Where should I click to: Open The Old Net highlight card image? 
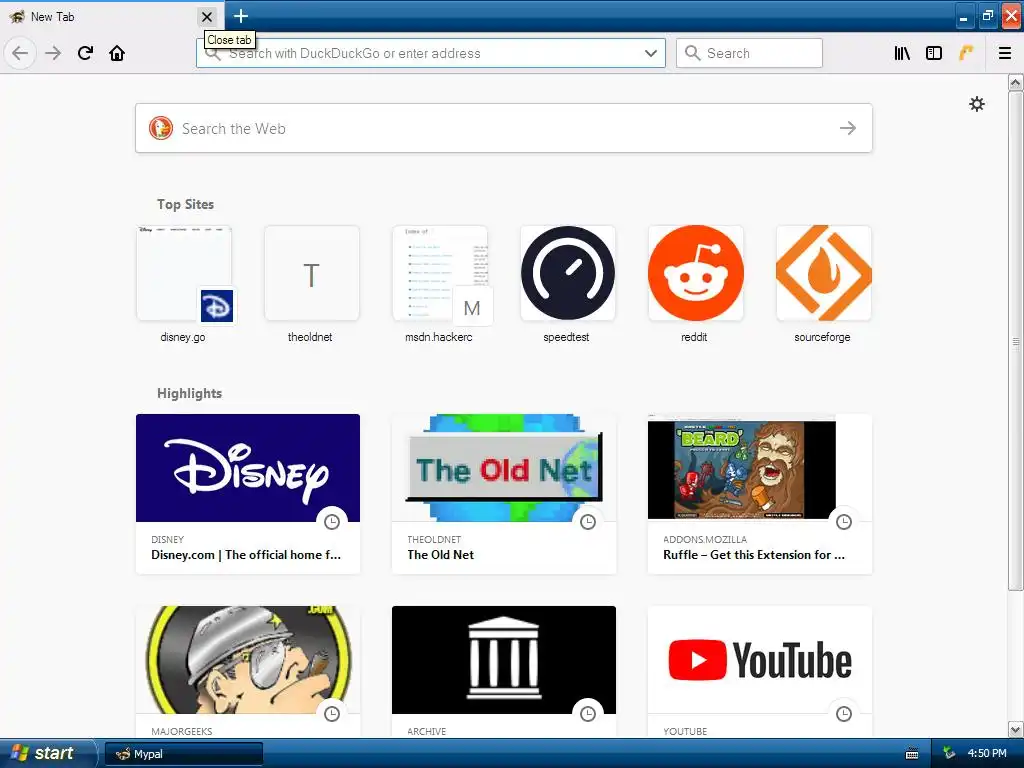click(x=504, y=468)
